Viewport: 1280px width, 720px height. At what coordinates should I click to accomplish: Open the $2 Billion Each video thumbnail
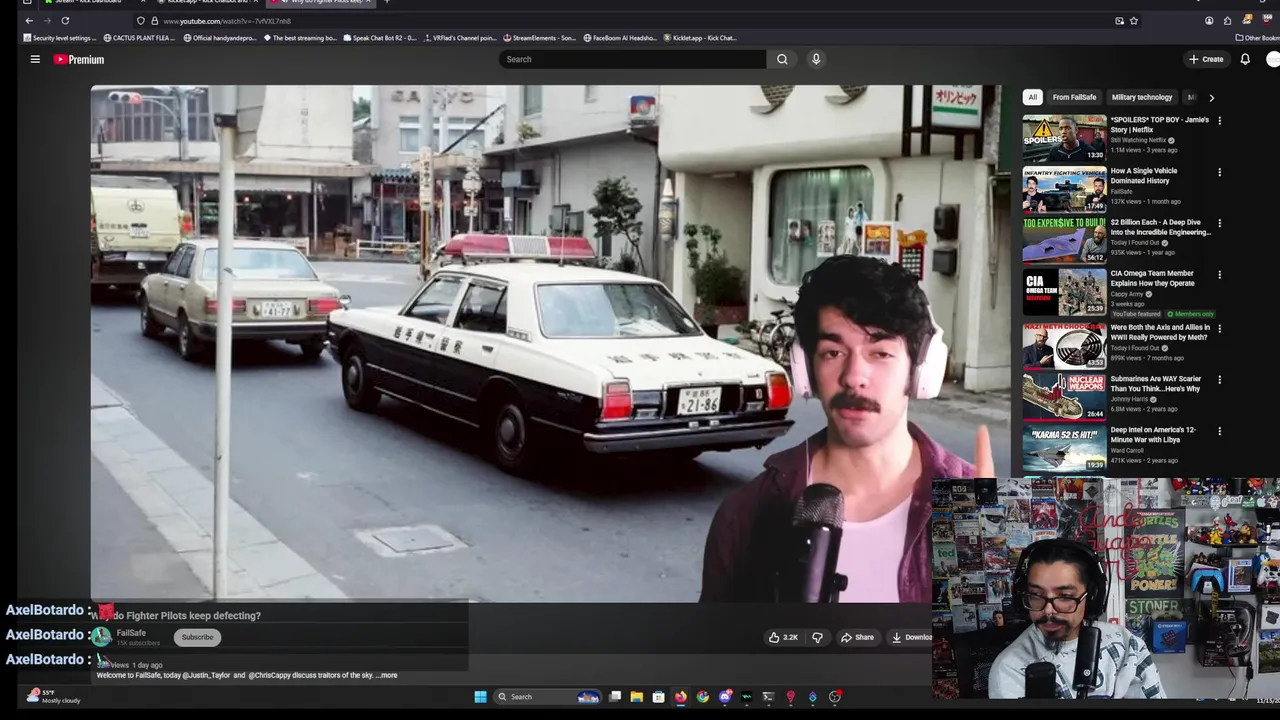point(1064,240)
